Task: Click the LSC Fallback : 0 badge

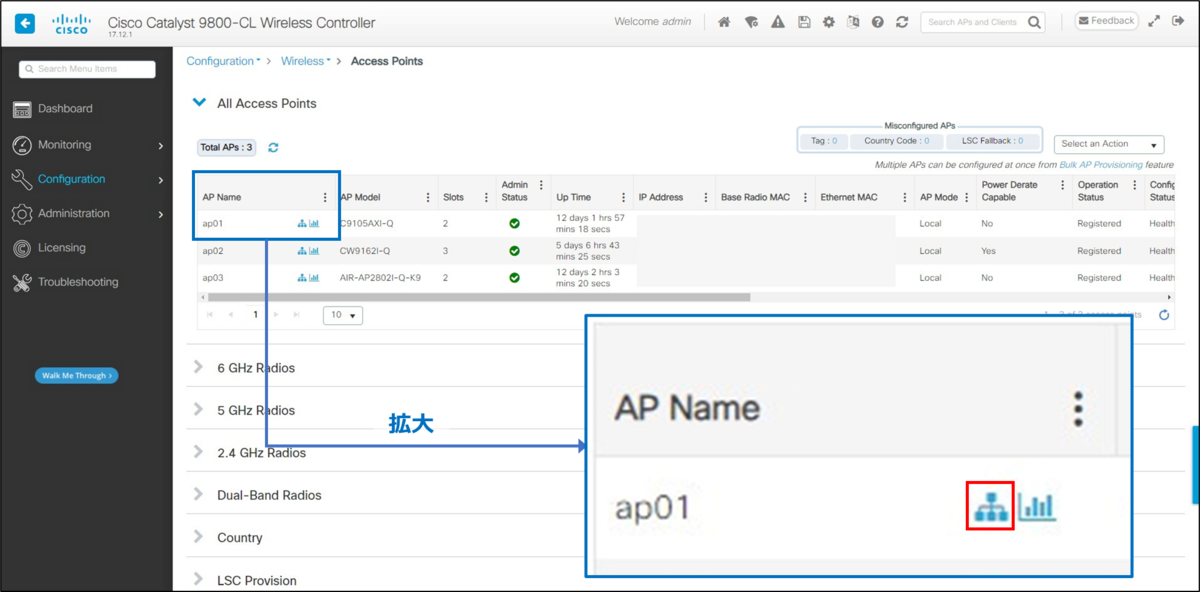Action: 992,141
